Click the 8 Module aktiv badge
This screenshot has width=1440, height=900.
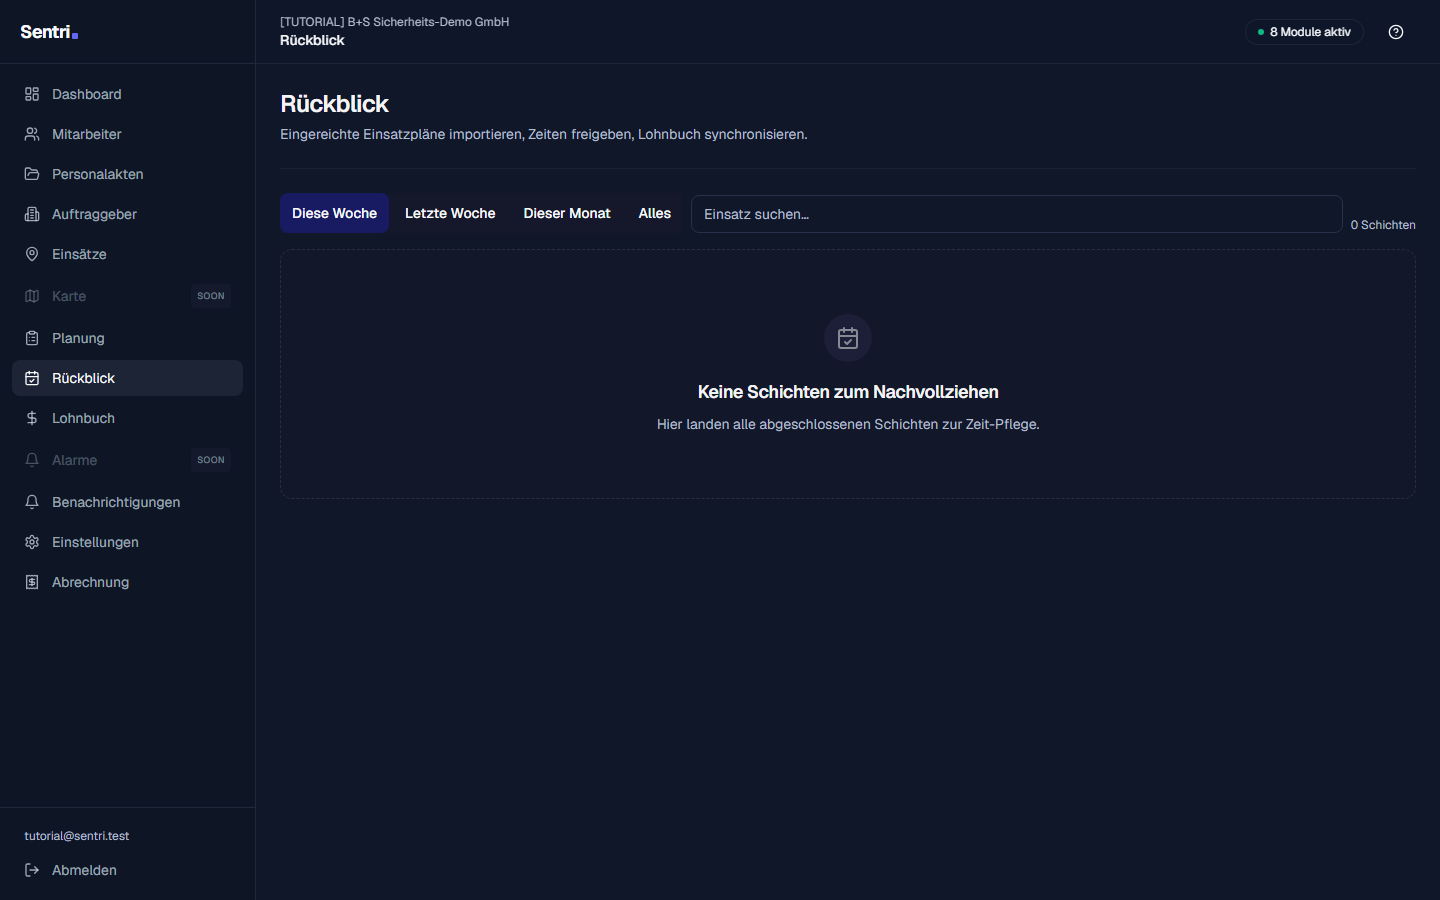(x=1304, y=32)
